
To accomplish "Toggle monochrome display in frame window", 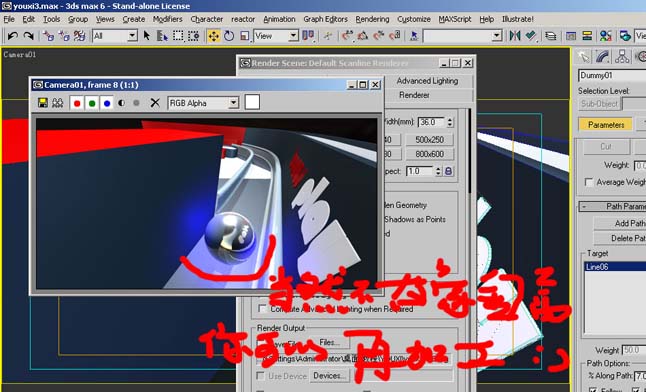I will tap(136, 103).
